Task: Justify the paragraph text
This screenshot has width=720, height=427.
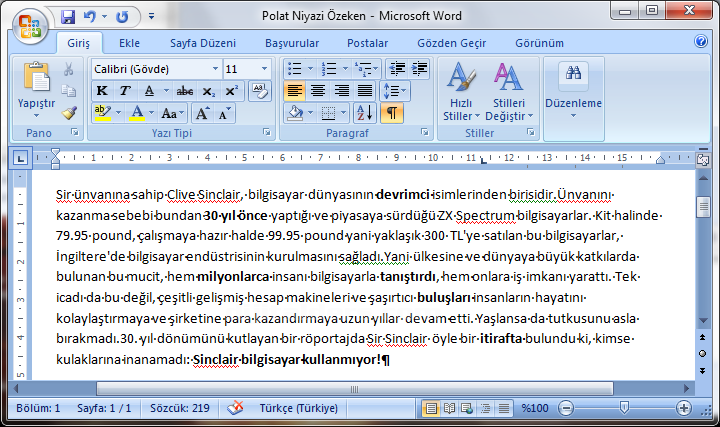Action: tap(365, 90)
